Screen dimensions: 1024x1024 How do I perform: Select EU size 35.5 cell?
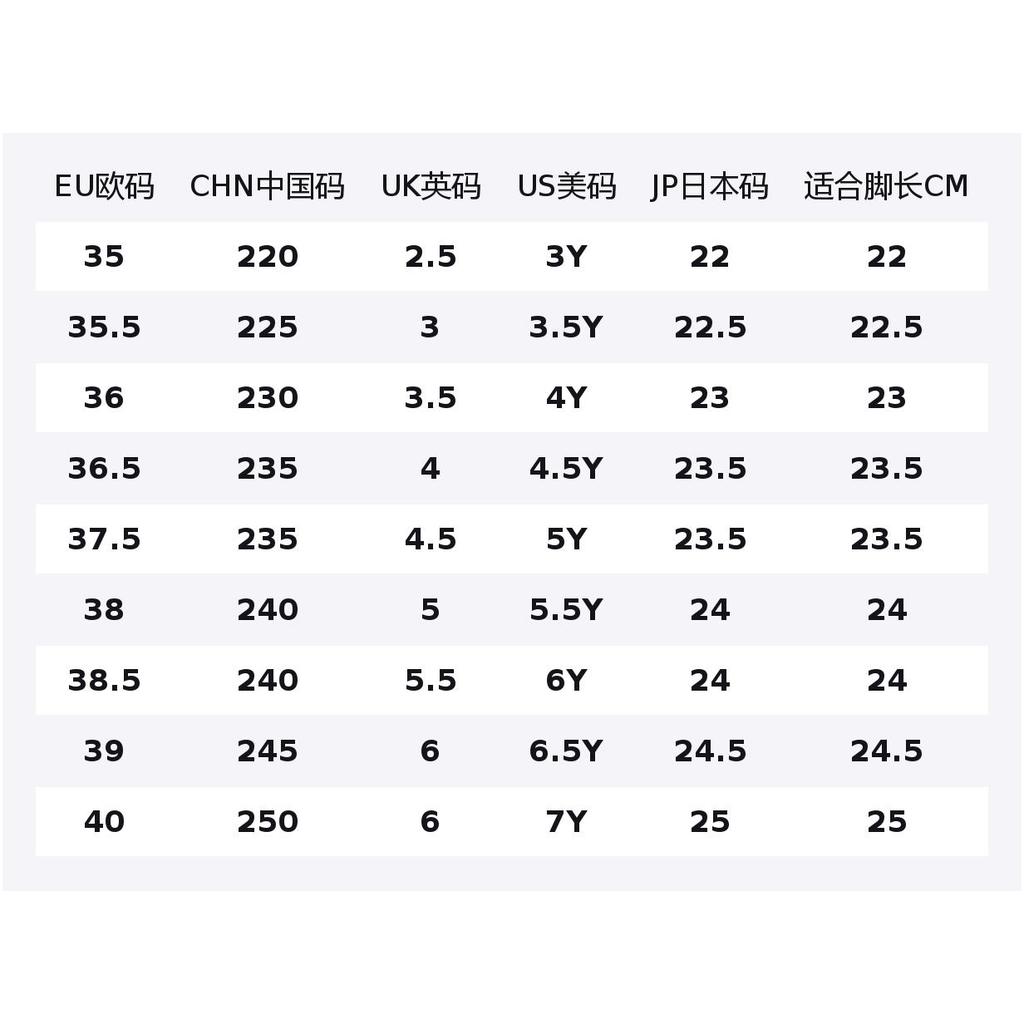[x=104, y=327]
